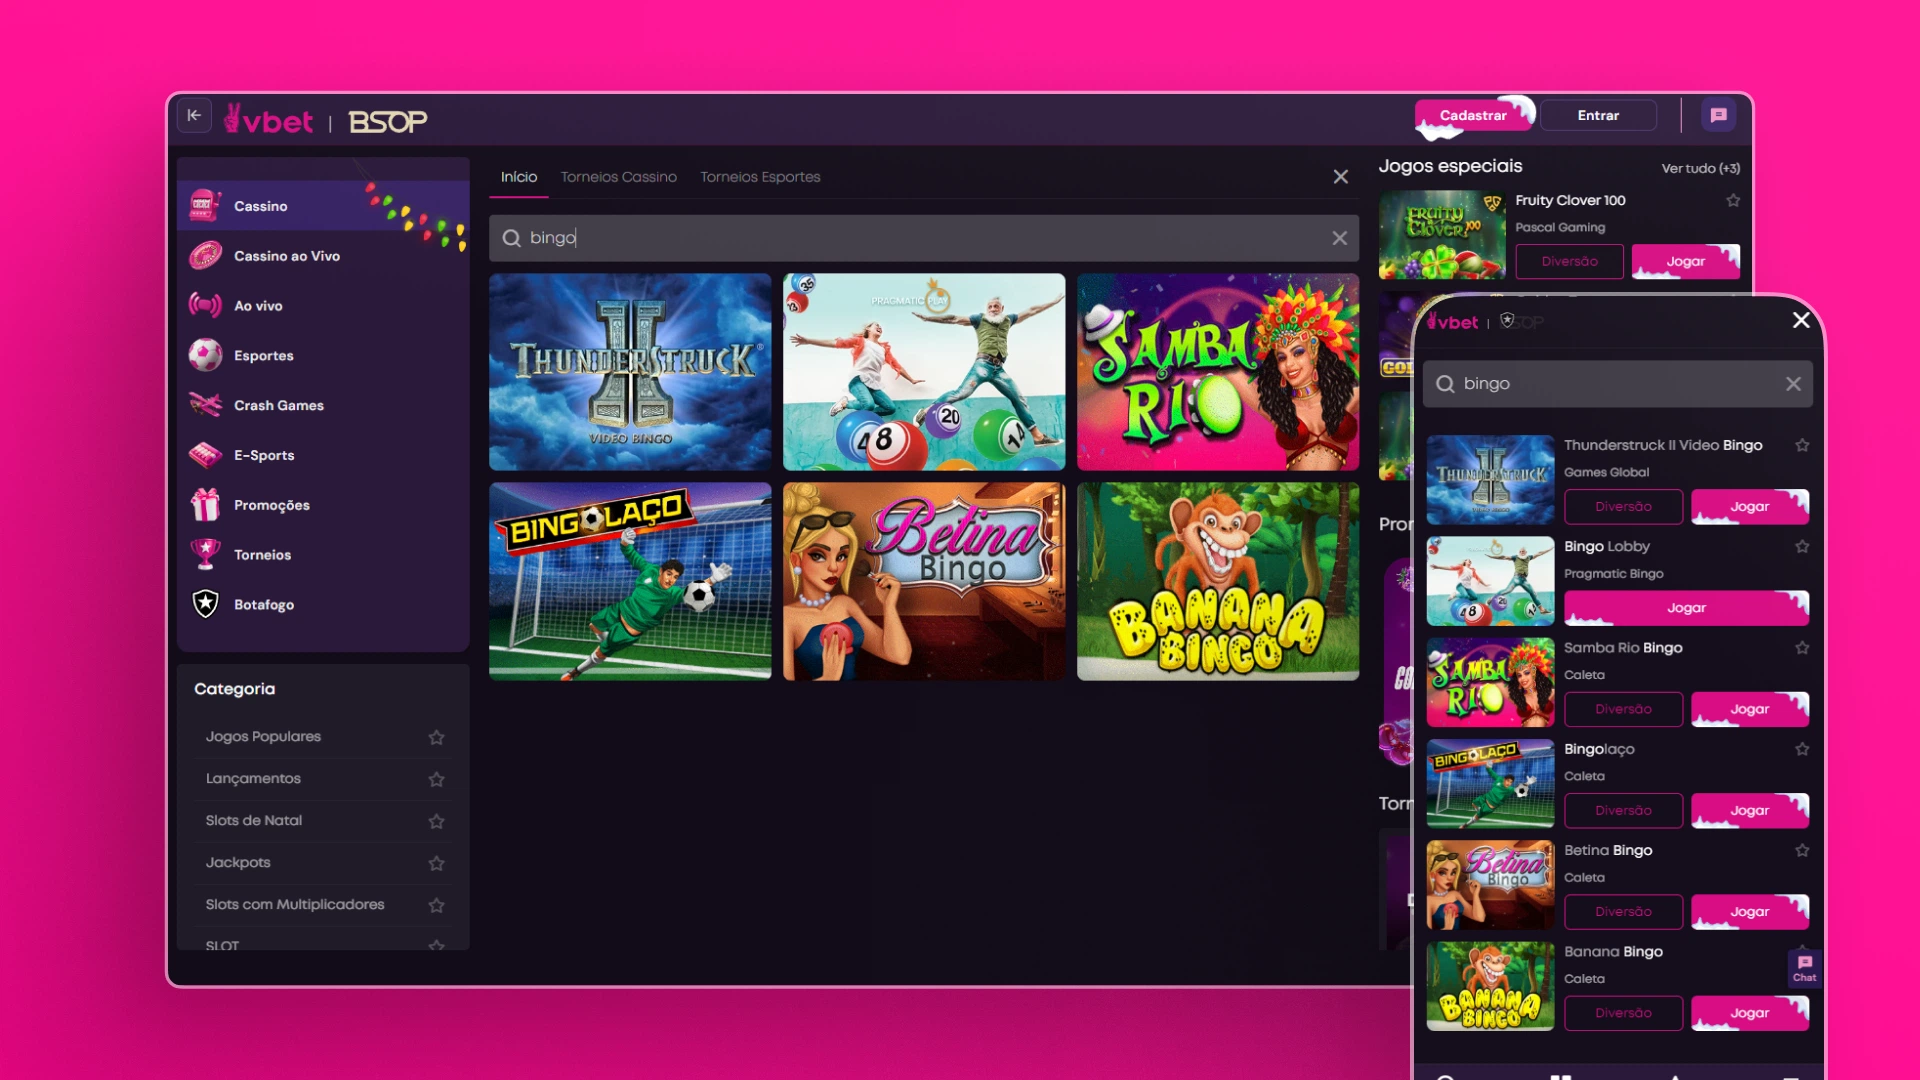Click Jogar for Banana Bingo
Screen dimensions: 1920x1080
(1750, 1013)
